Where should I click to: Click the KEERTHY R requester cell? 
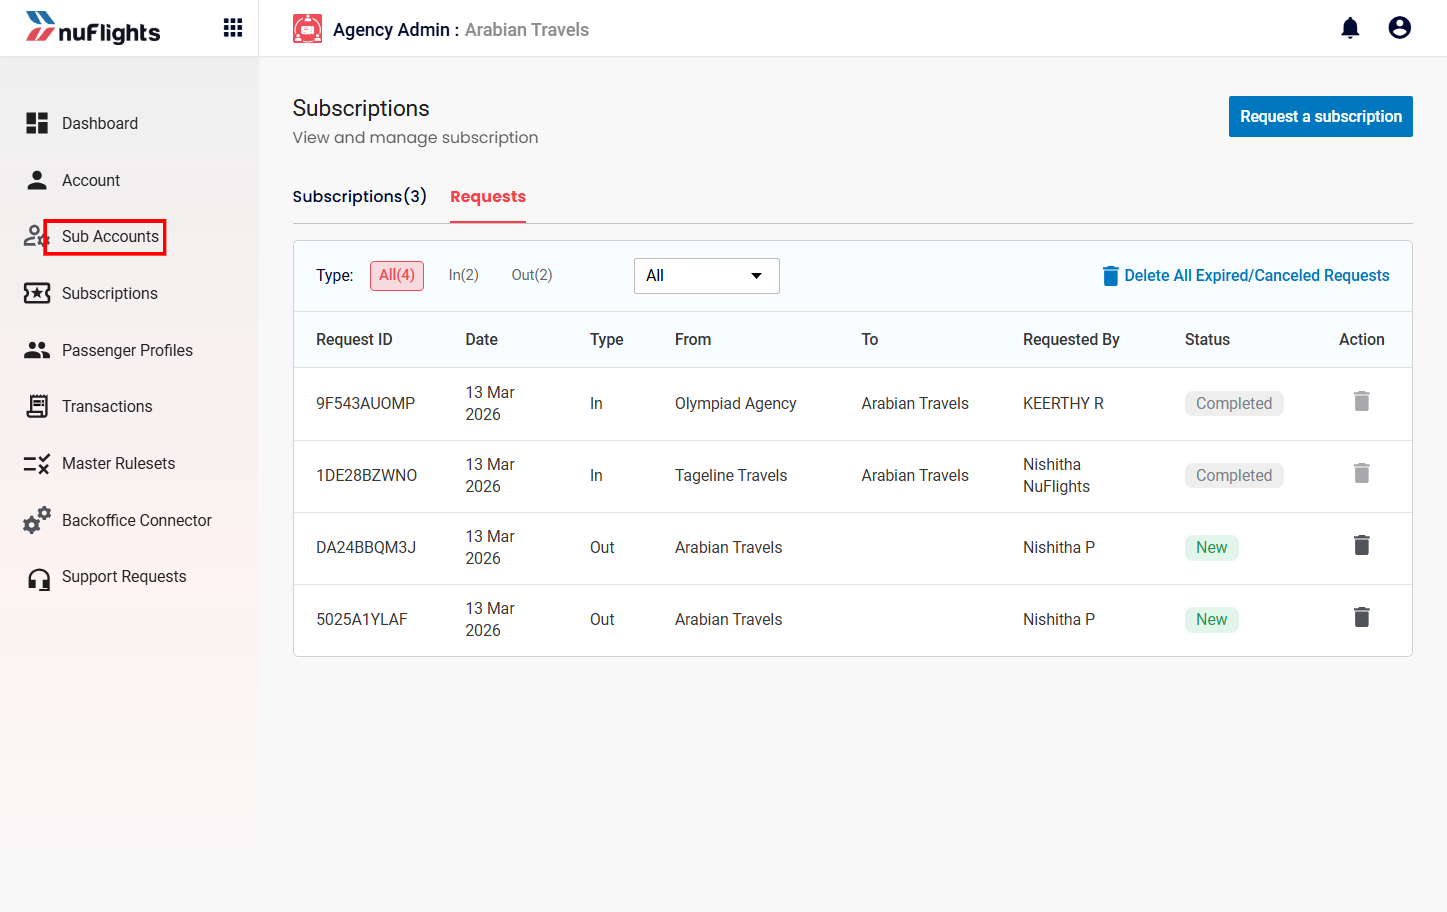coord(1063,404)
